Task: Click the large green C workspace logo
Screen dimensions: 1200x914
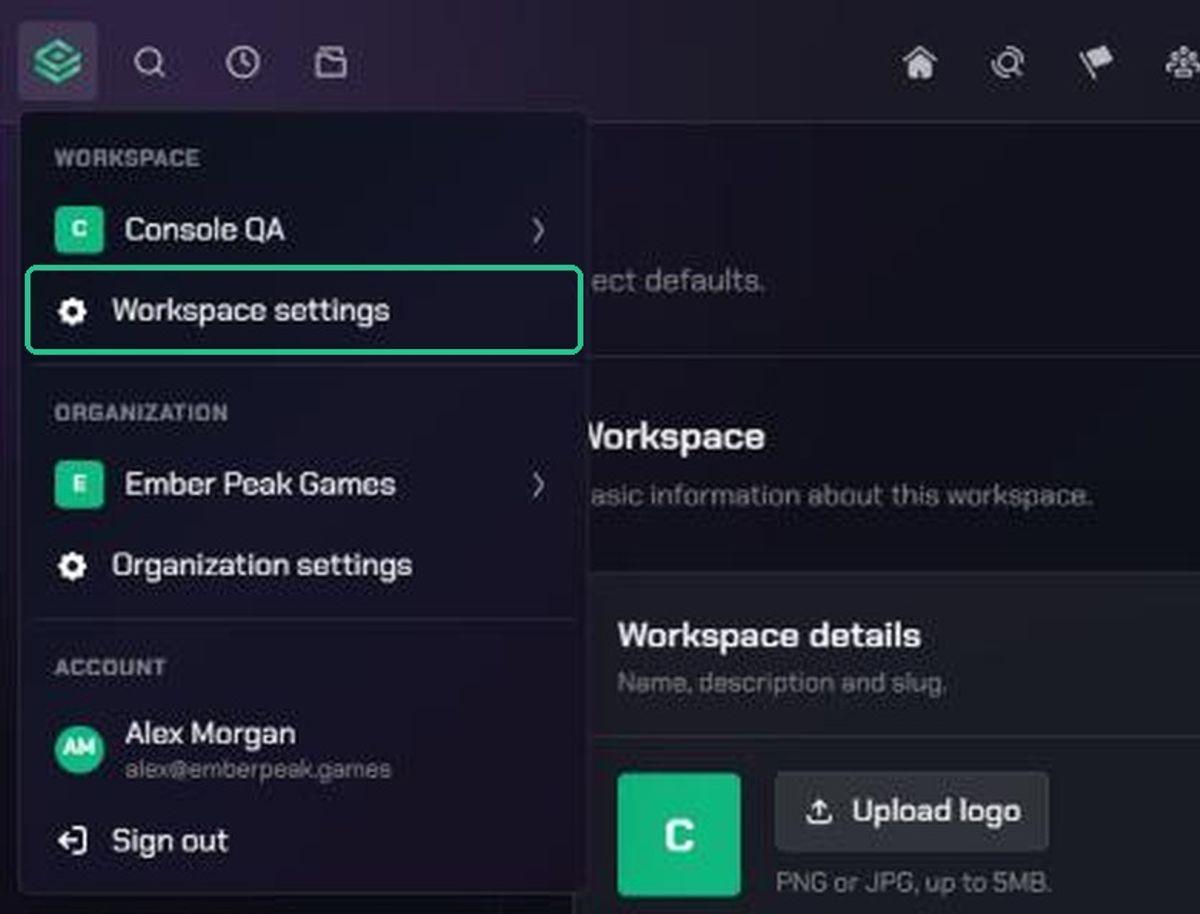Action: (x=679, y=834)
